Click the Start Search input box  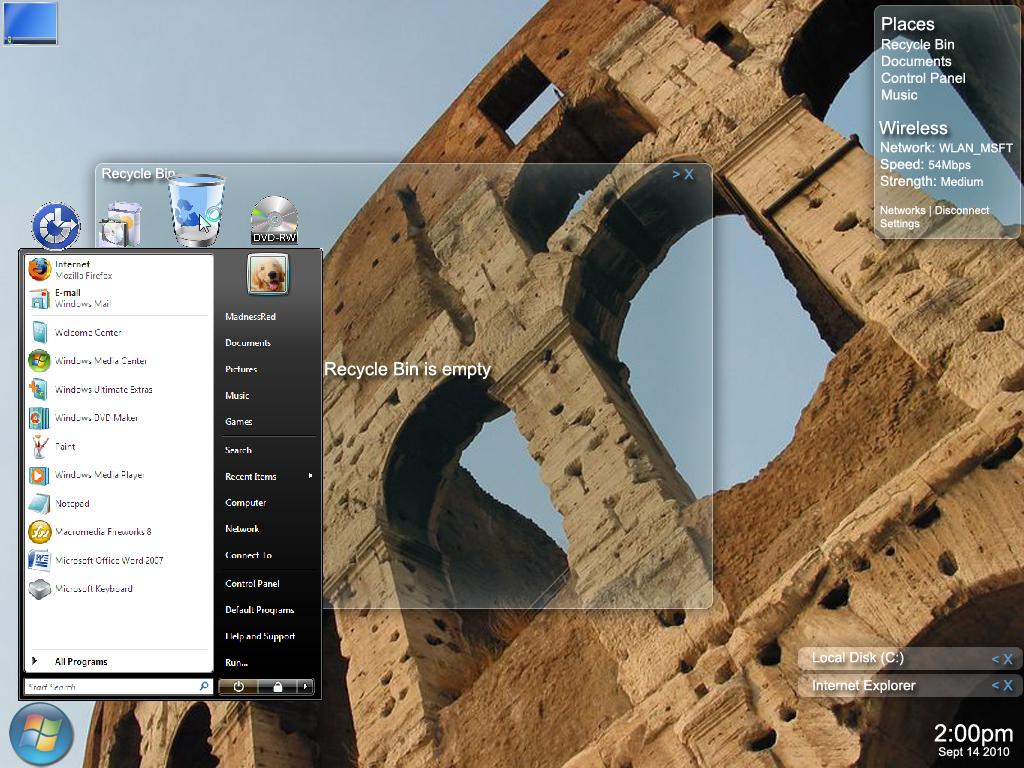pyautogui.click(x=110, y=687)
